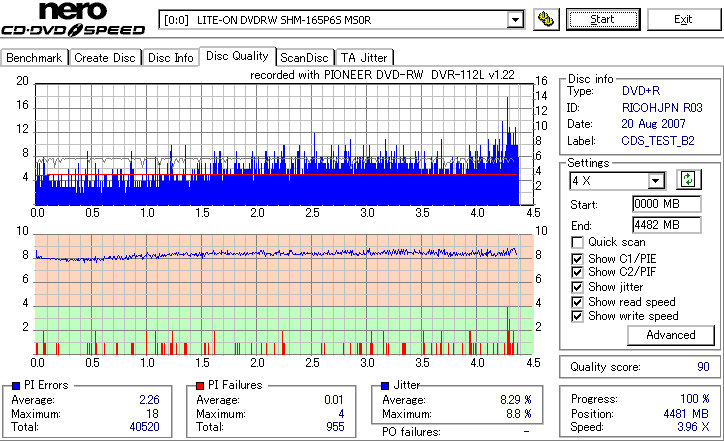The image size is (724, 441).
Task: Open the Advanced settings button
Action: [670, 335]
